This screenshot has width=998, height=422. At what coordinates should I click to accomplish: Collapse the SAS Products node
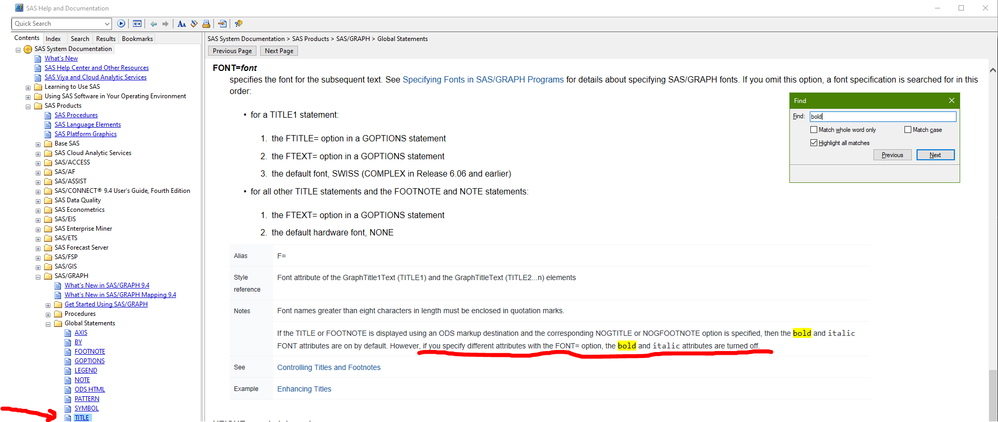pos(28,106)
